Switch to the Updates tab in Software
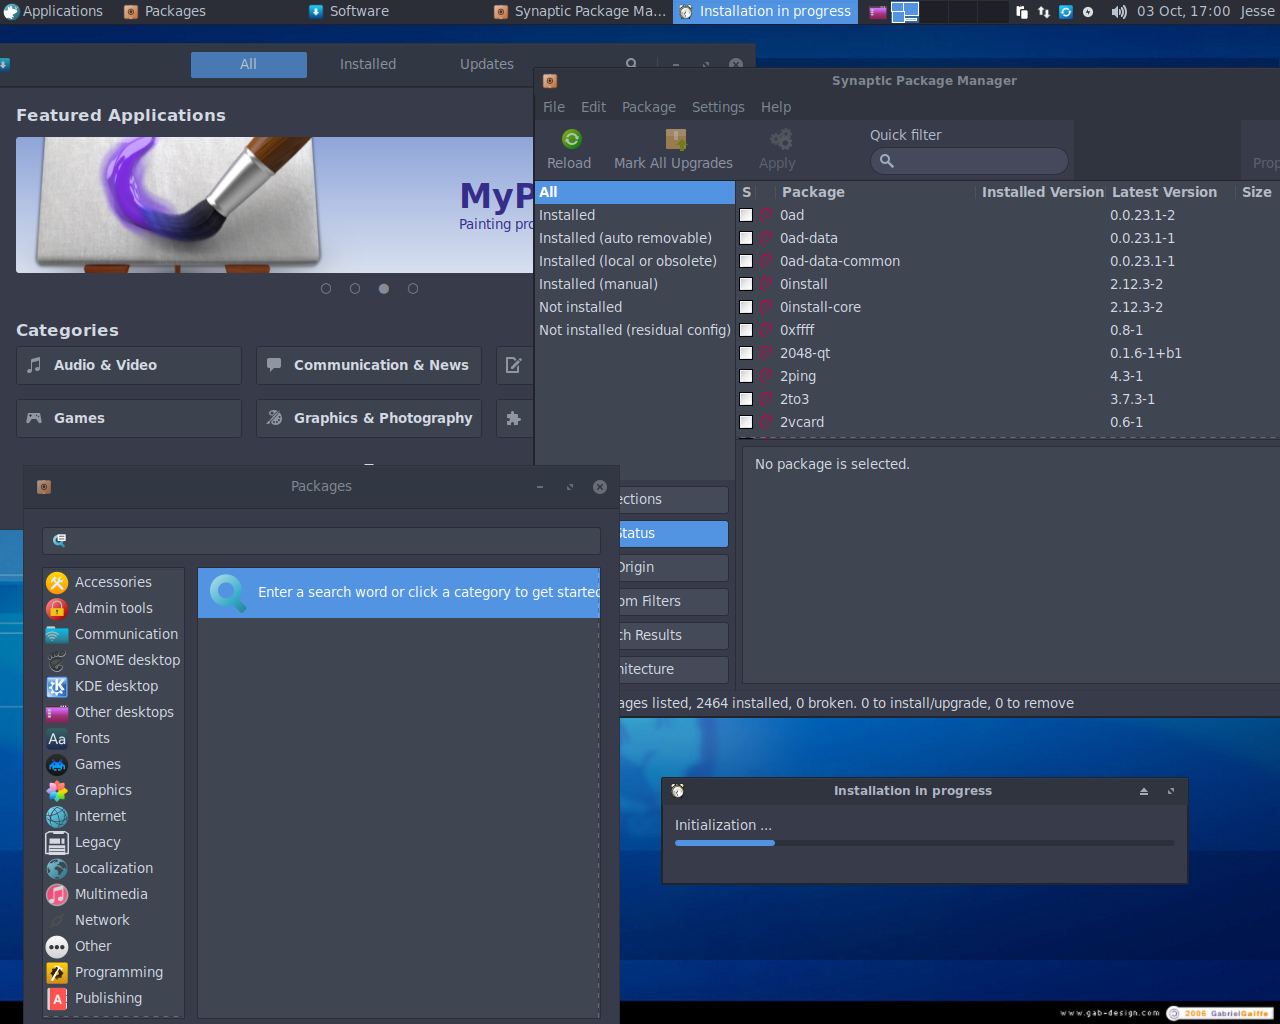 487,64
